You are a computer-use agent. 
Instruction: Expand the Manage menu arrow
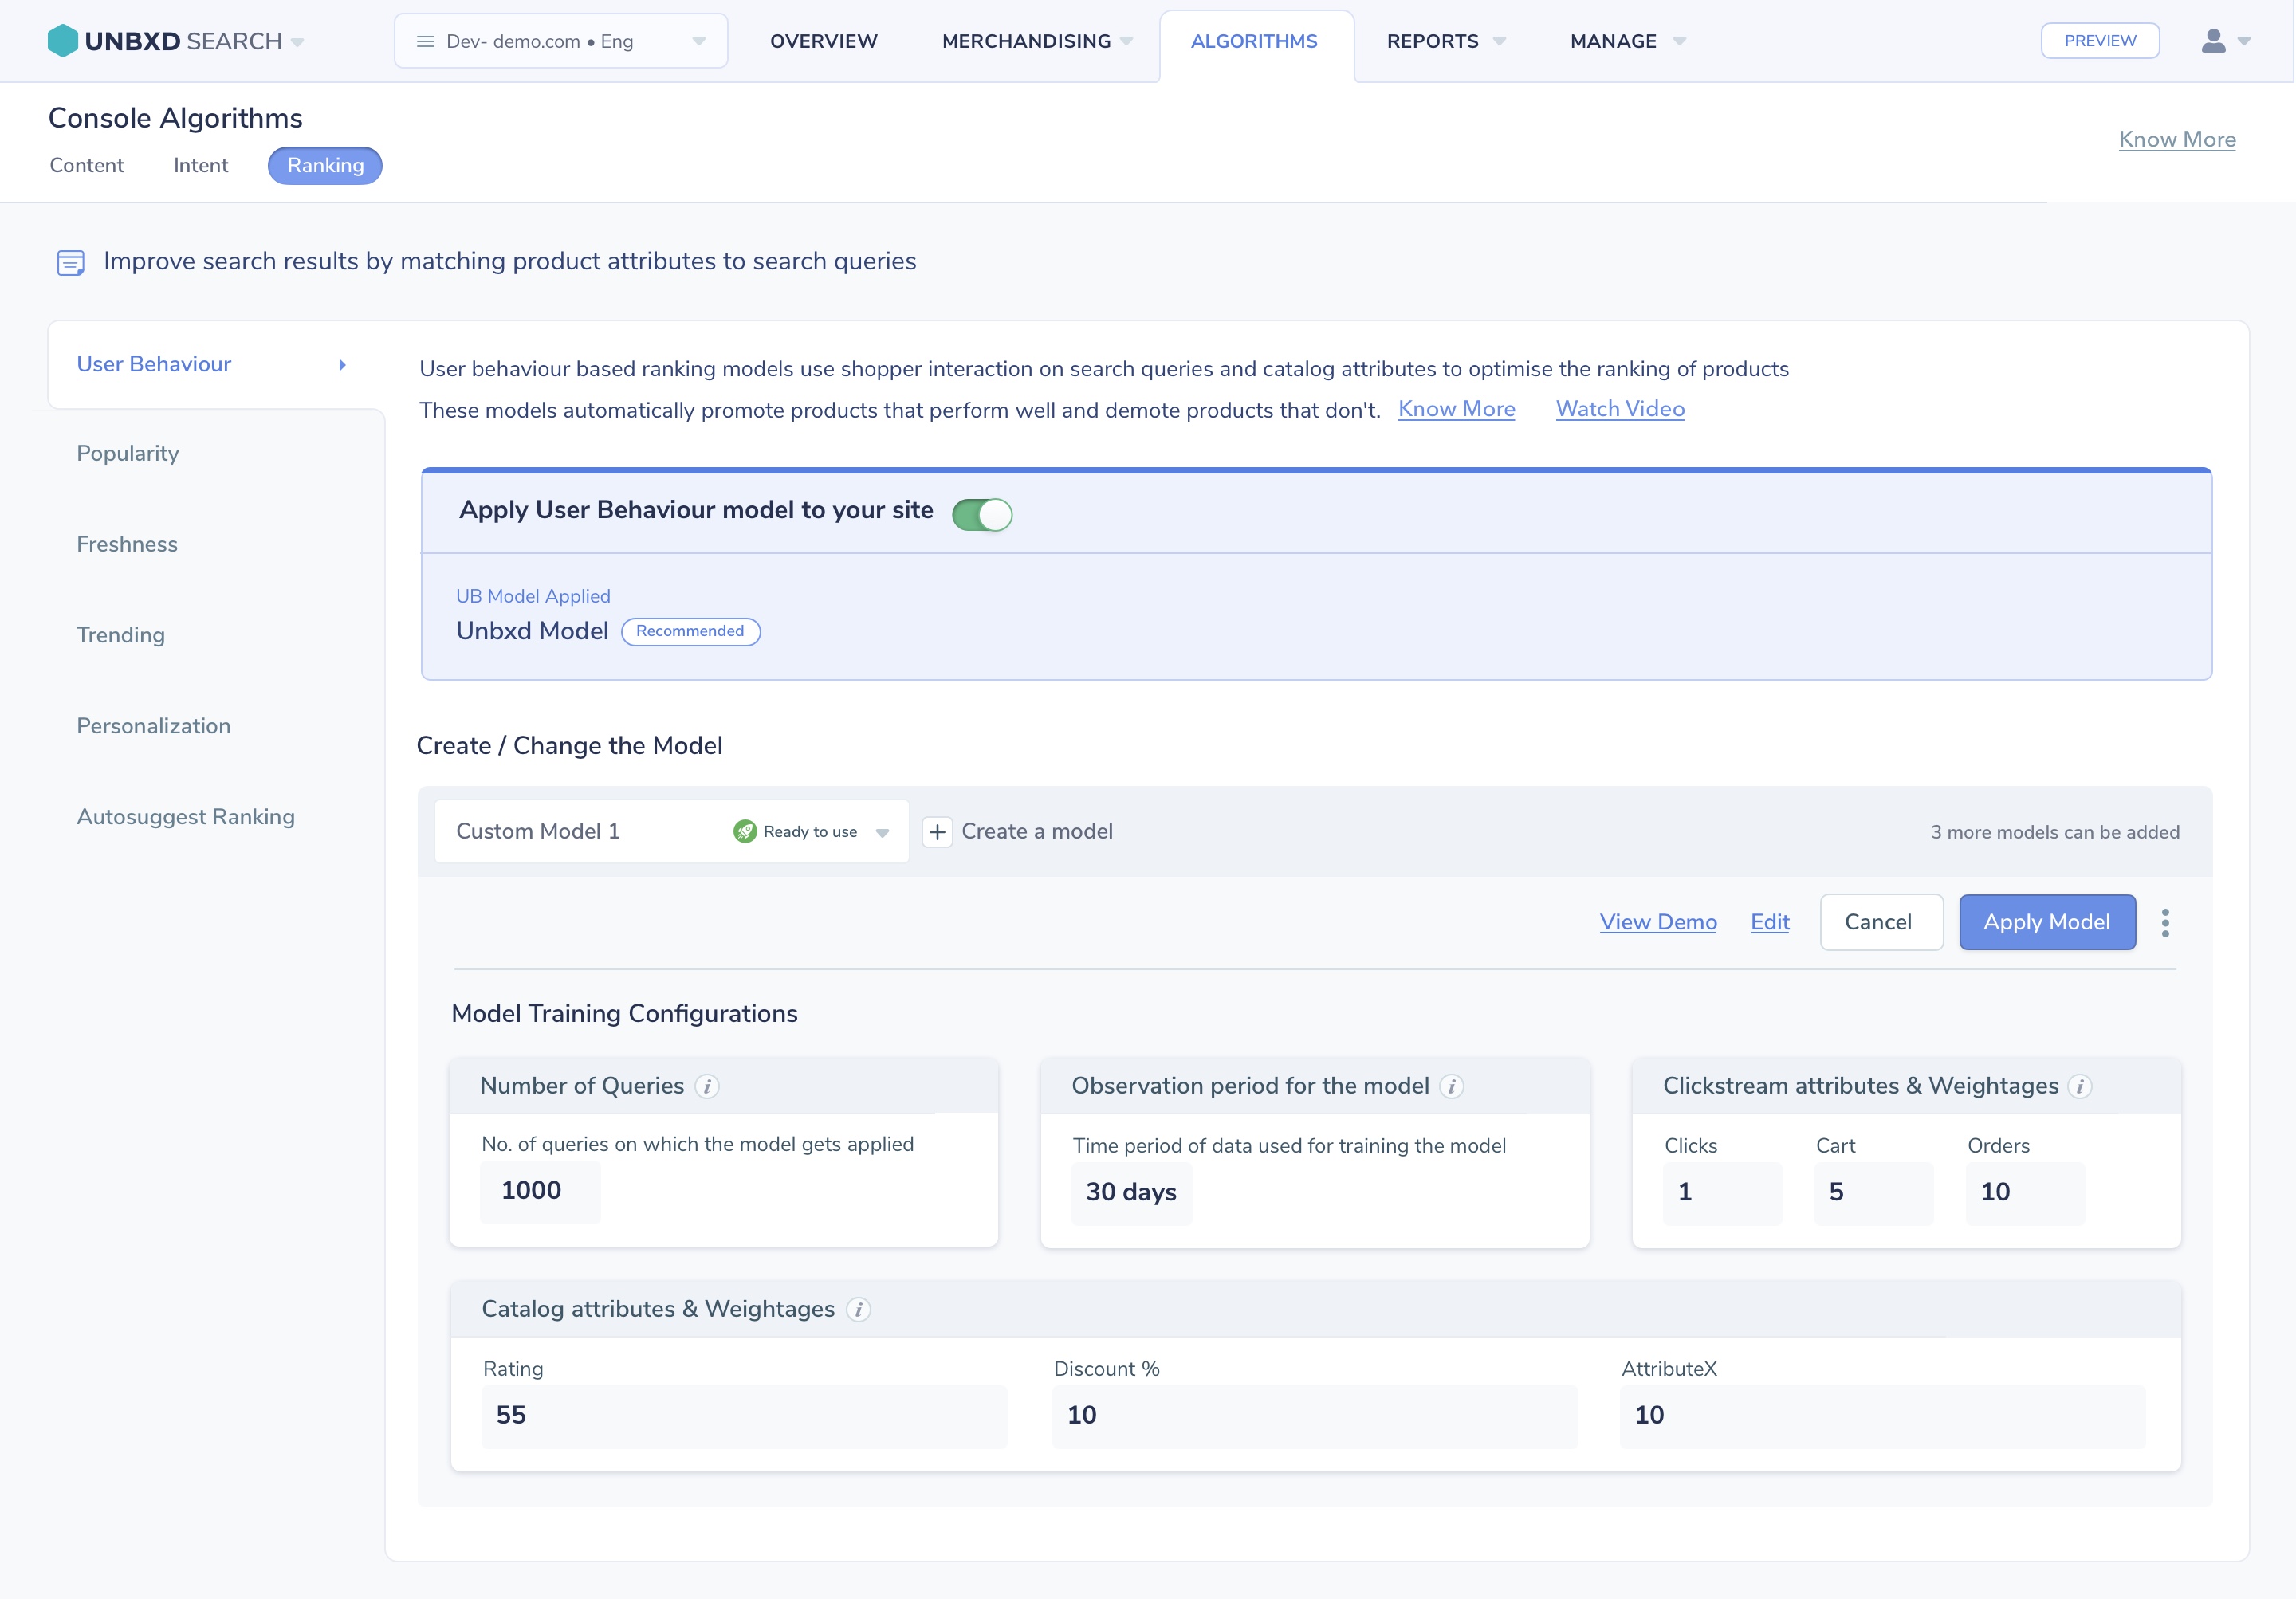pyautogui.click(x=1679, y=42)
